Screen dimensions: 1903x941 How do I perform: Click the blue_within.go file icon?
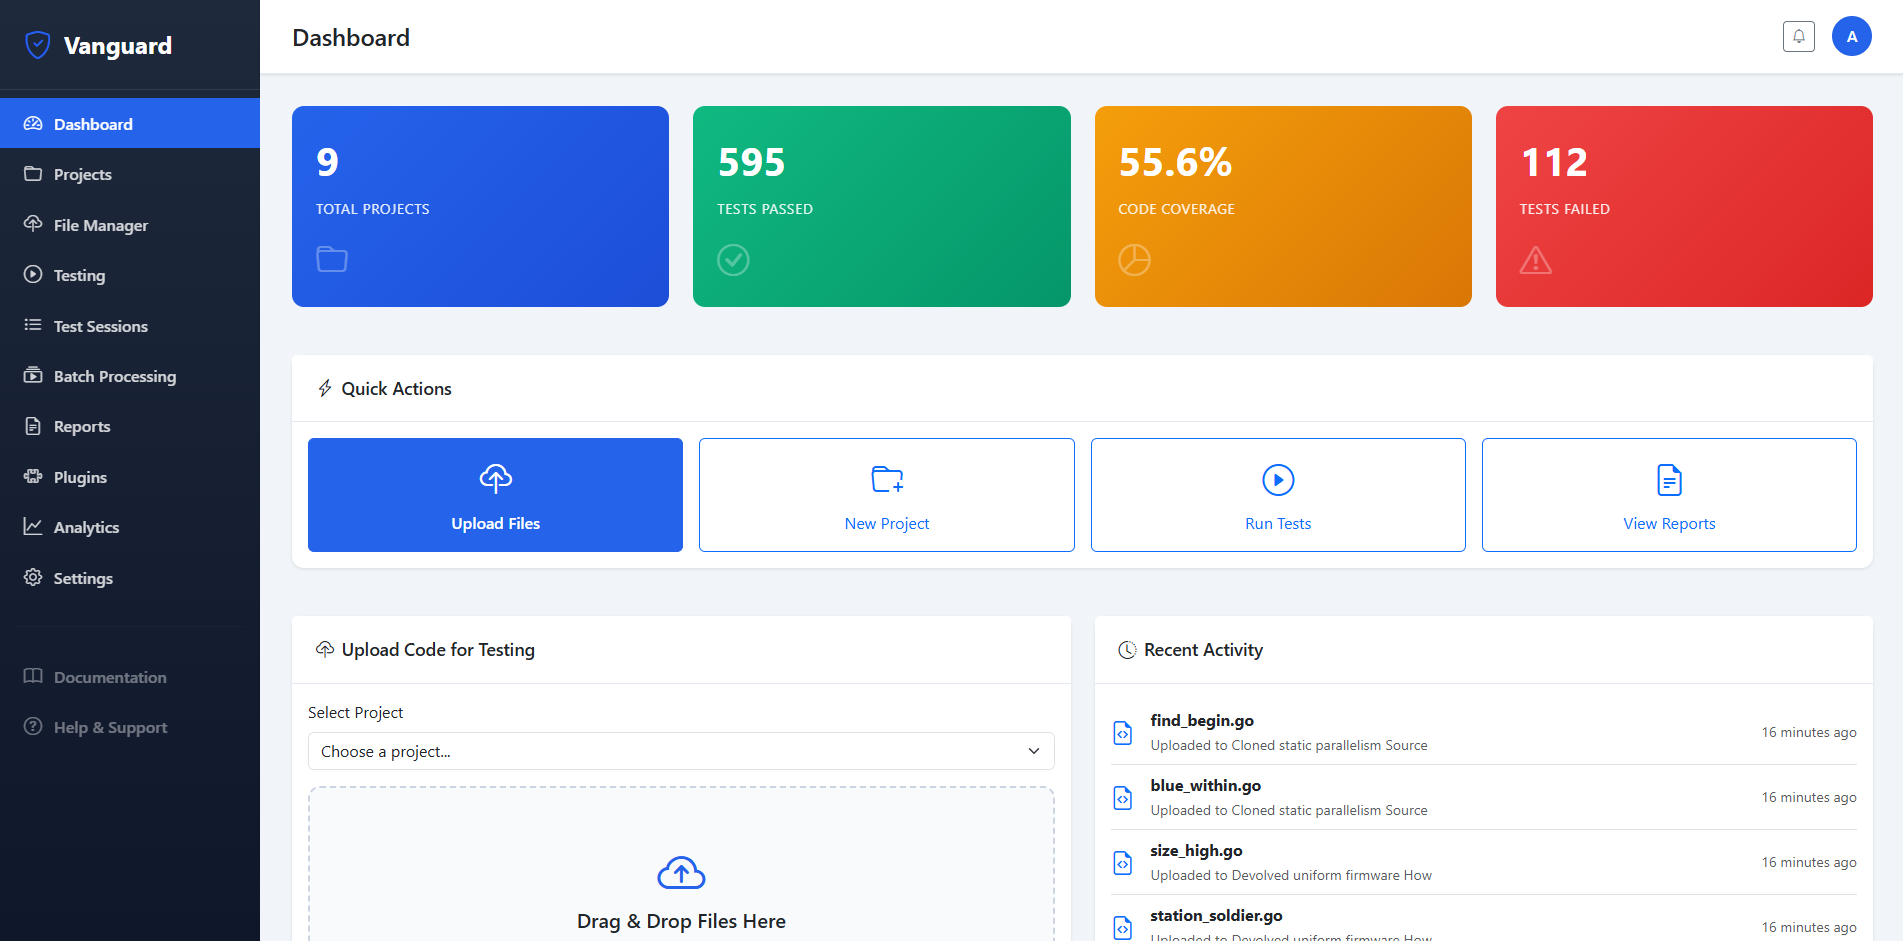pyautogui.click(x=1123, y=798)
